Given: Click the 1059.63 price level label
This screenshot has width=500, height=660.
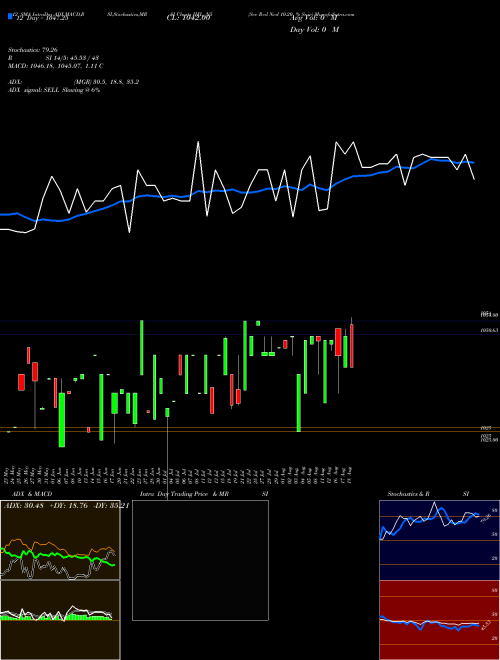Looking at the screenshot, I should [x=489, y=330].
